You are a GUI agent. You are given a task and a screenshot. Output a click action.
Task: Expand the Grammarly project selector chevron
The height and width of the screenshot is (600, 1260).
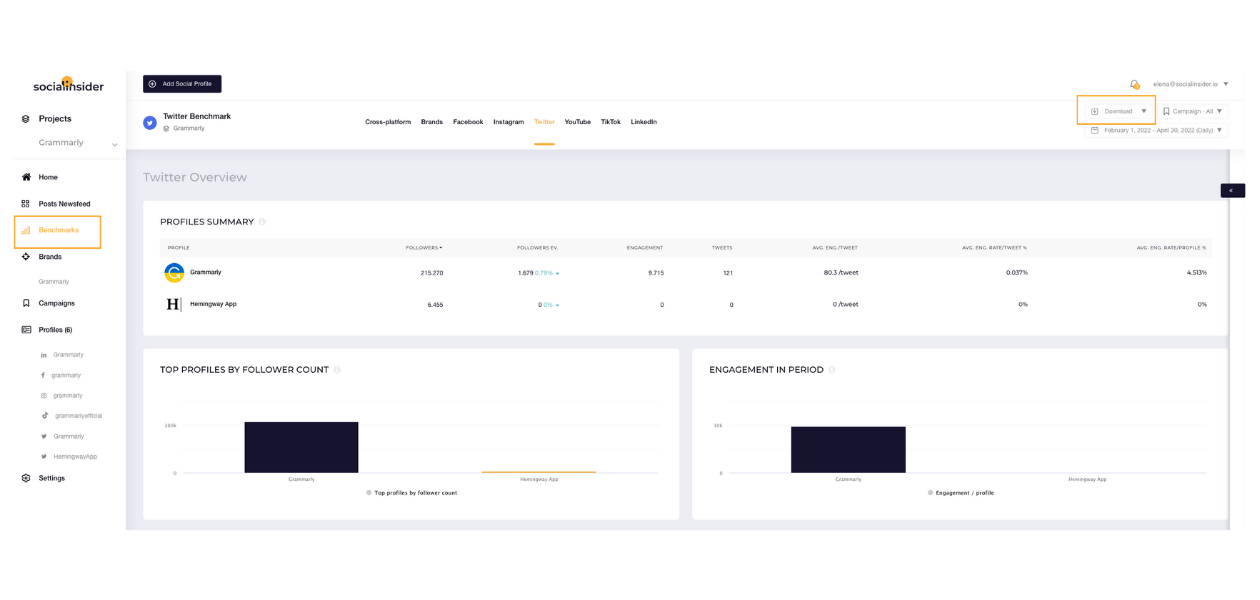(x=115, y=145)
